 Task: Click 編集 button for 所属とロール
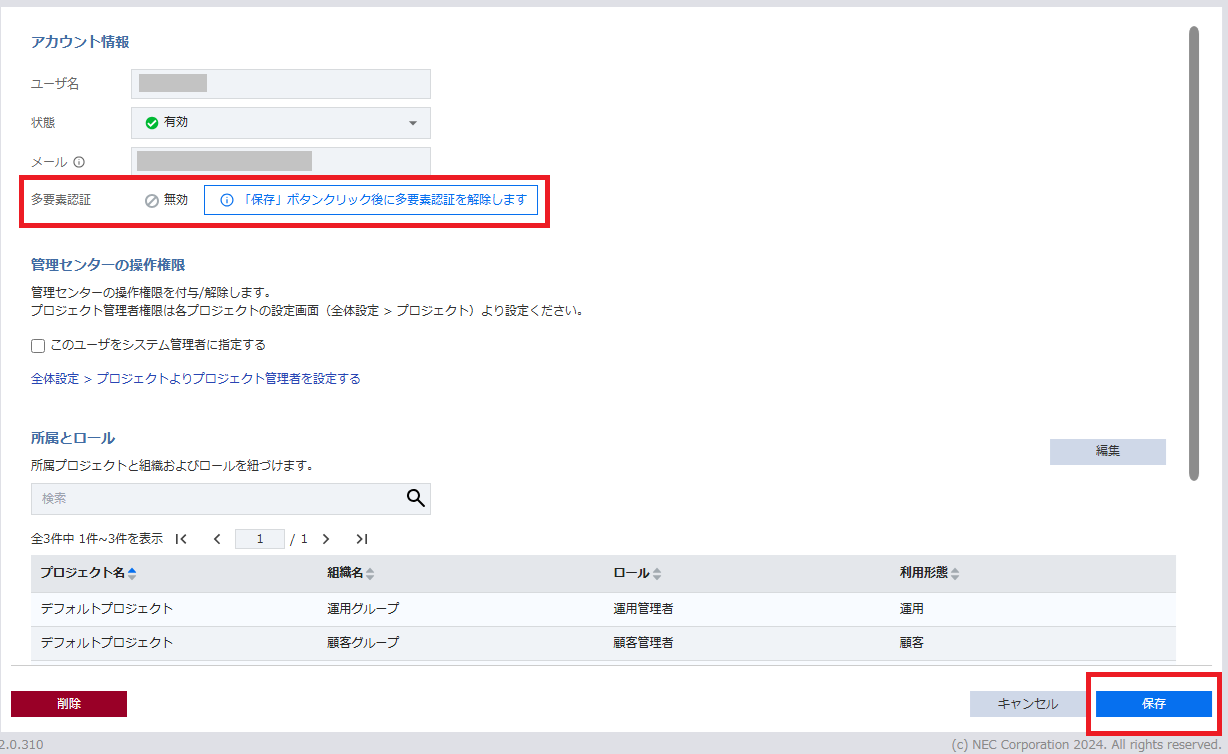click(x=1107, y=452)
